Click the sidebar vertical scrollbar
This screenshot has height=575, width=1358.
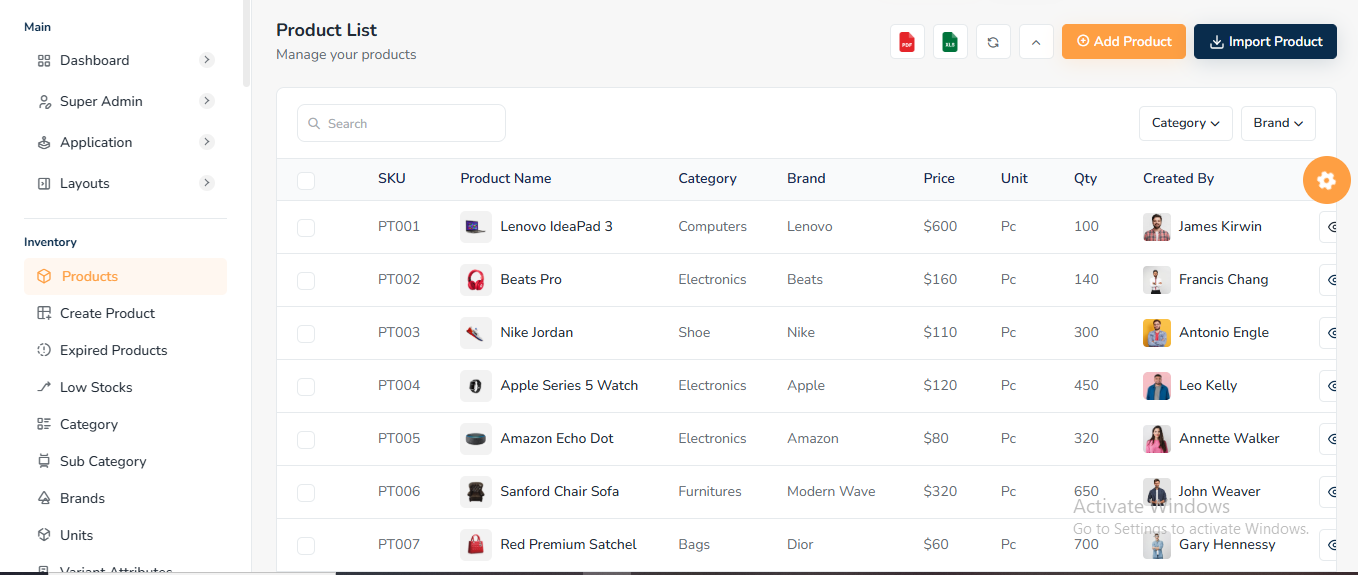pos(246,44)
